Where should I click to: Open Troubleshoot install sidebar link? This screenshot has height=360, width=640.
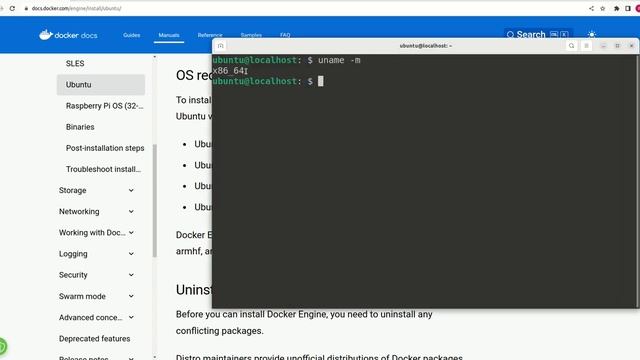pos(103,169)
